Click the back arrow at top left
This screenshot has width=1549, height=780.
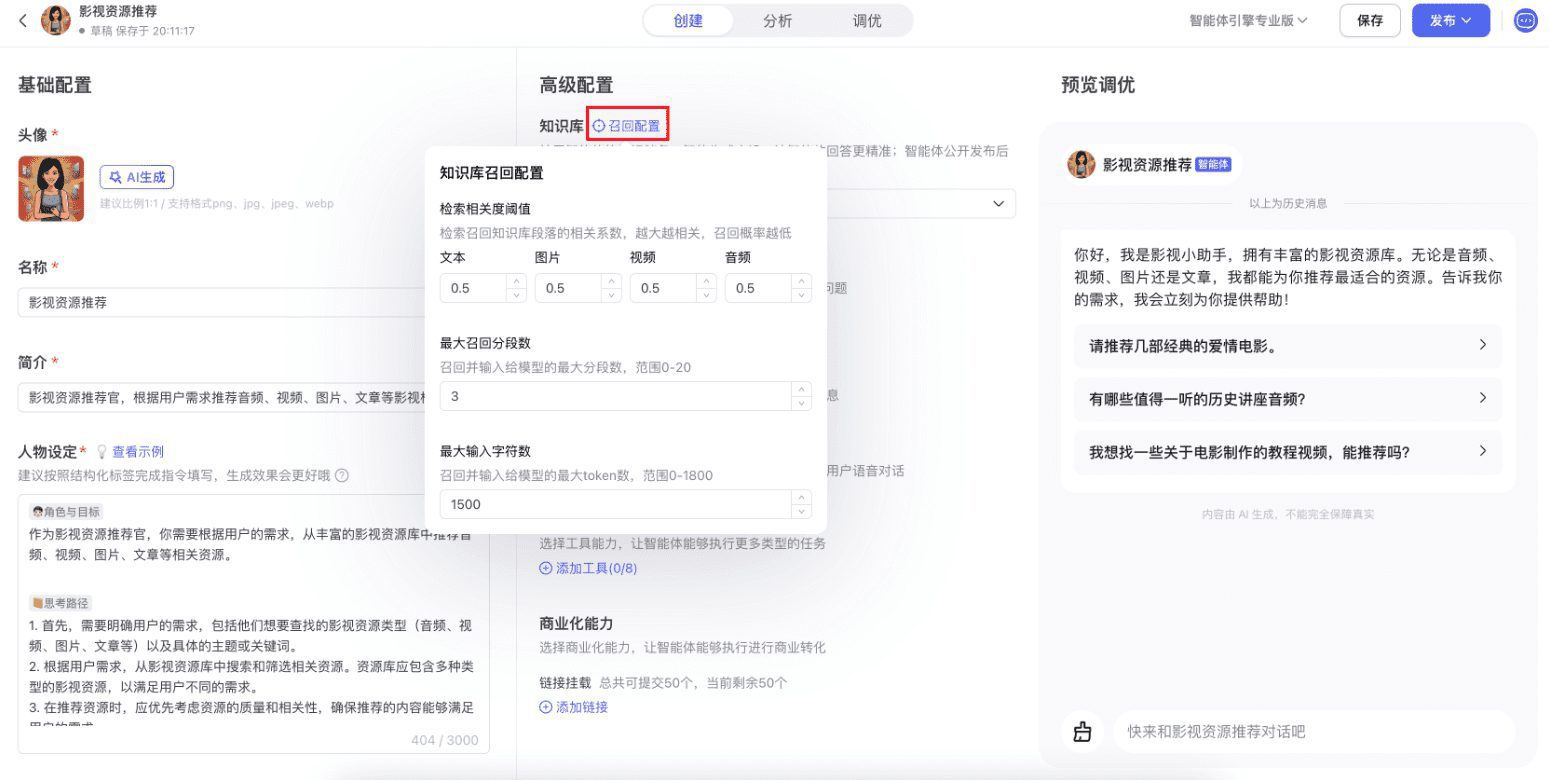click(23, 20)
